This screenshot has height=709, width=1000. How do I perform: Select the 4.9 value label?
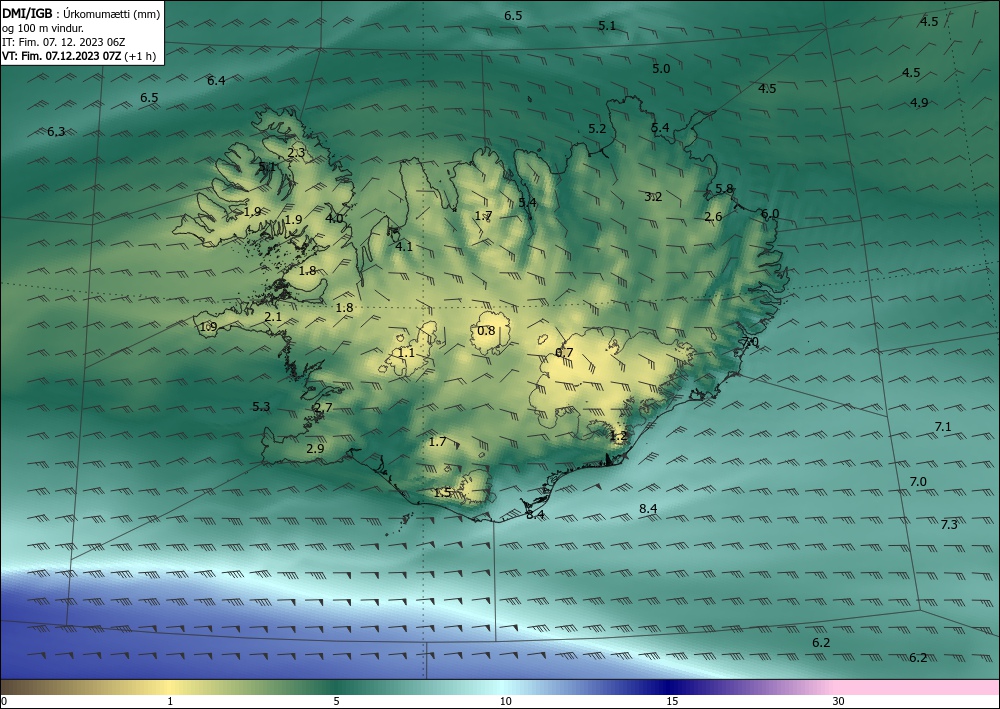point(919,103)
